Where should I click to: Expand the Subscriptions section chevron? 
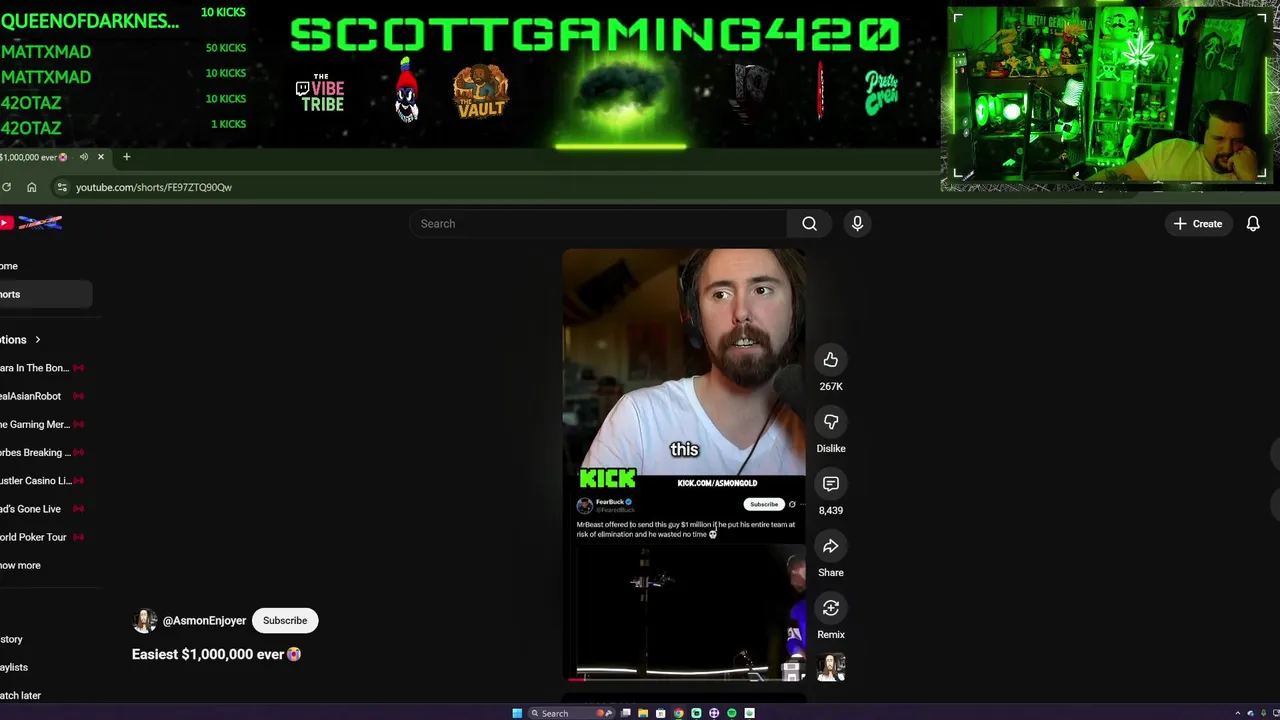coord(38,340)
